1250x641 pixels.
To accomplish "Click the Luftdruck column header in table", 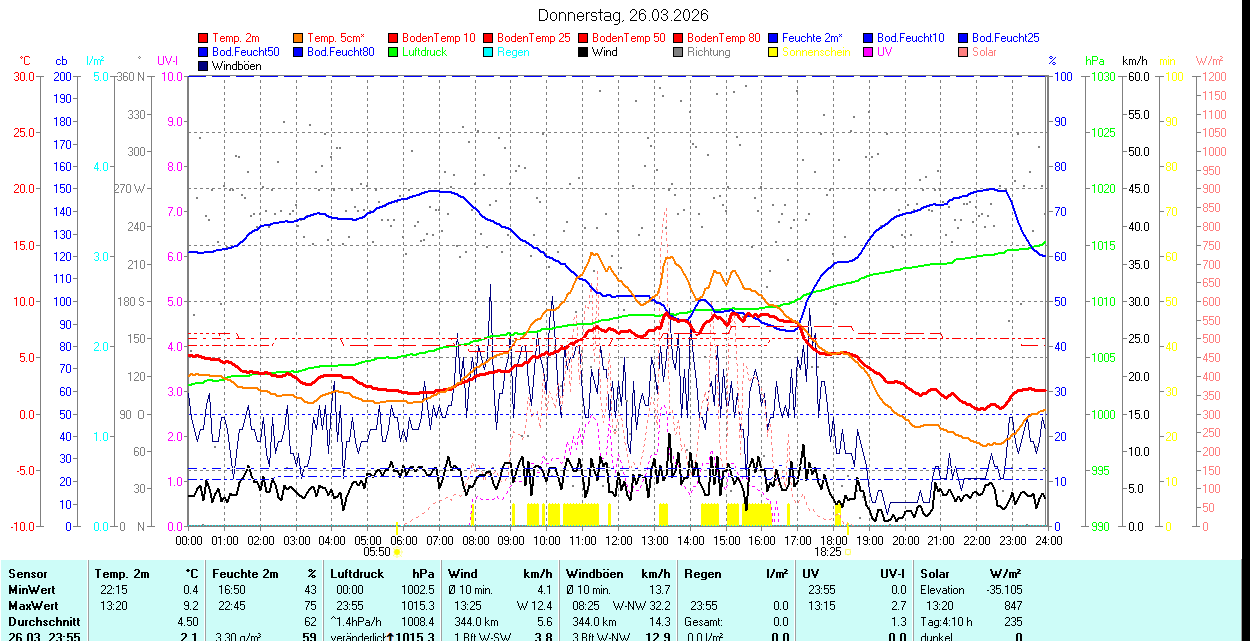I will coord(357,574).
